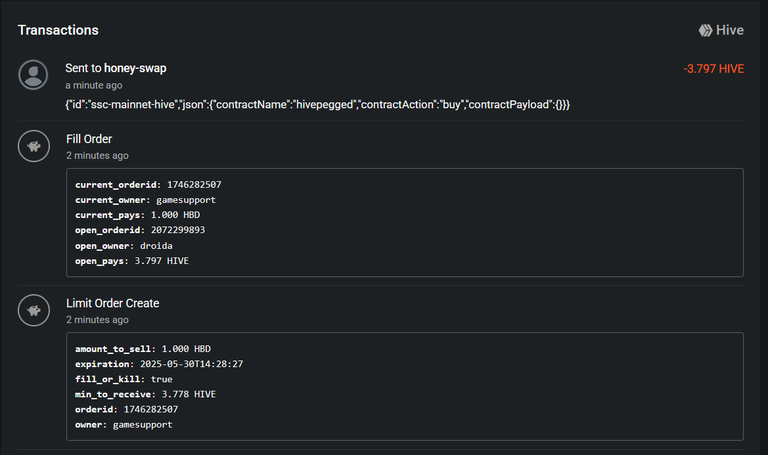Image resolution: width=768 pixels, height=455 pixels.
Task: Click the Hive logo icon at top right
Action: pyautogui.click(x=705, y=30)
